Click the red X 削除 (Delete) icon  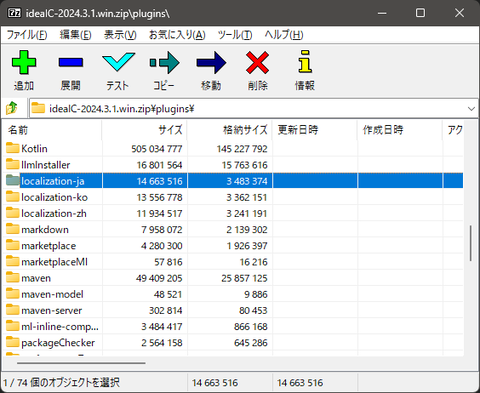coord(258,62)
